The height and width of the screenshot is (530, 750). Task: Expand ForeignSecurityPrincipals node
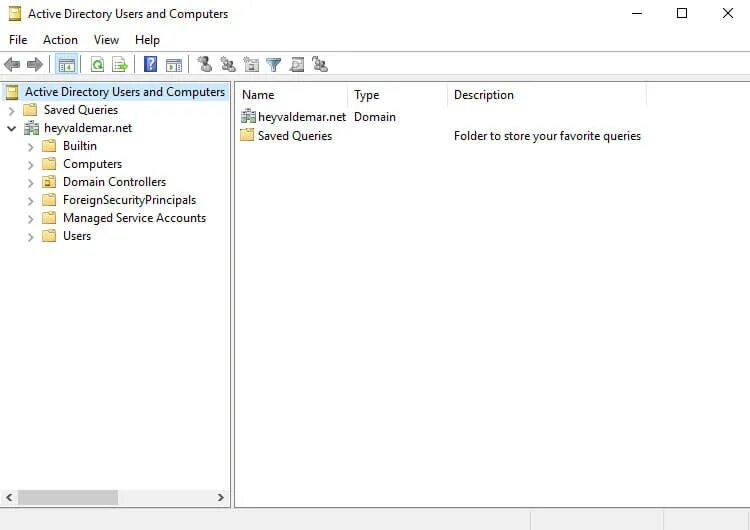(31, 201)
